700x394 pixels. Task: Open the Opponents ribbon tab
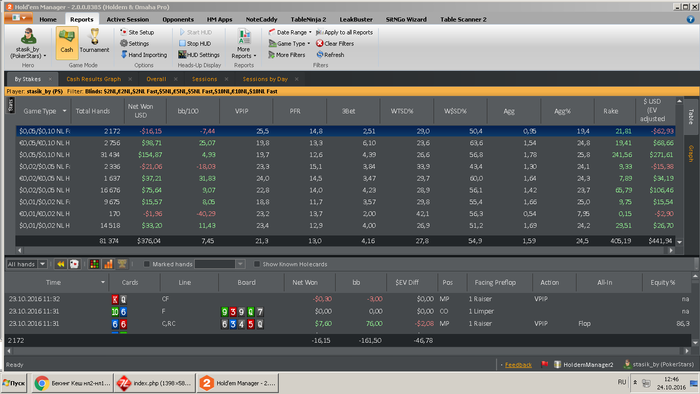178,20
